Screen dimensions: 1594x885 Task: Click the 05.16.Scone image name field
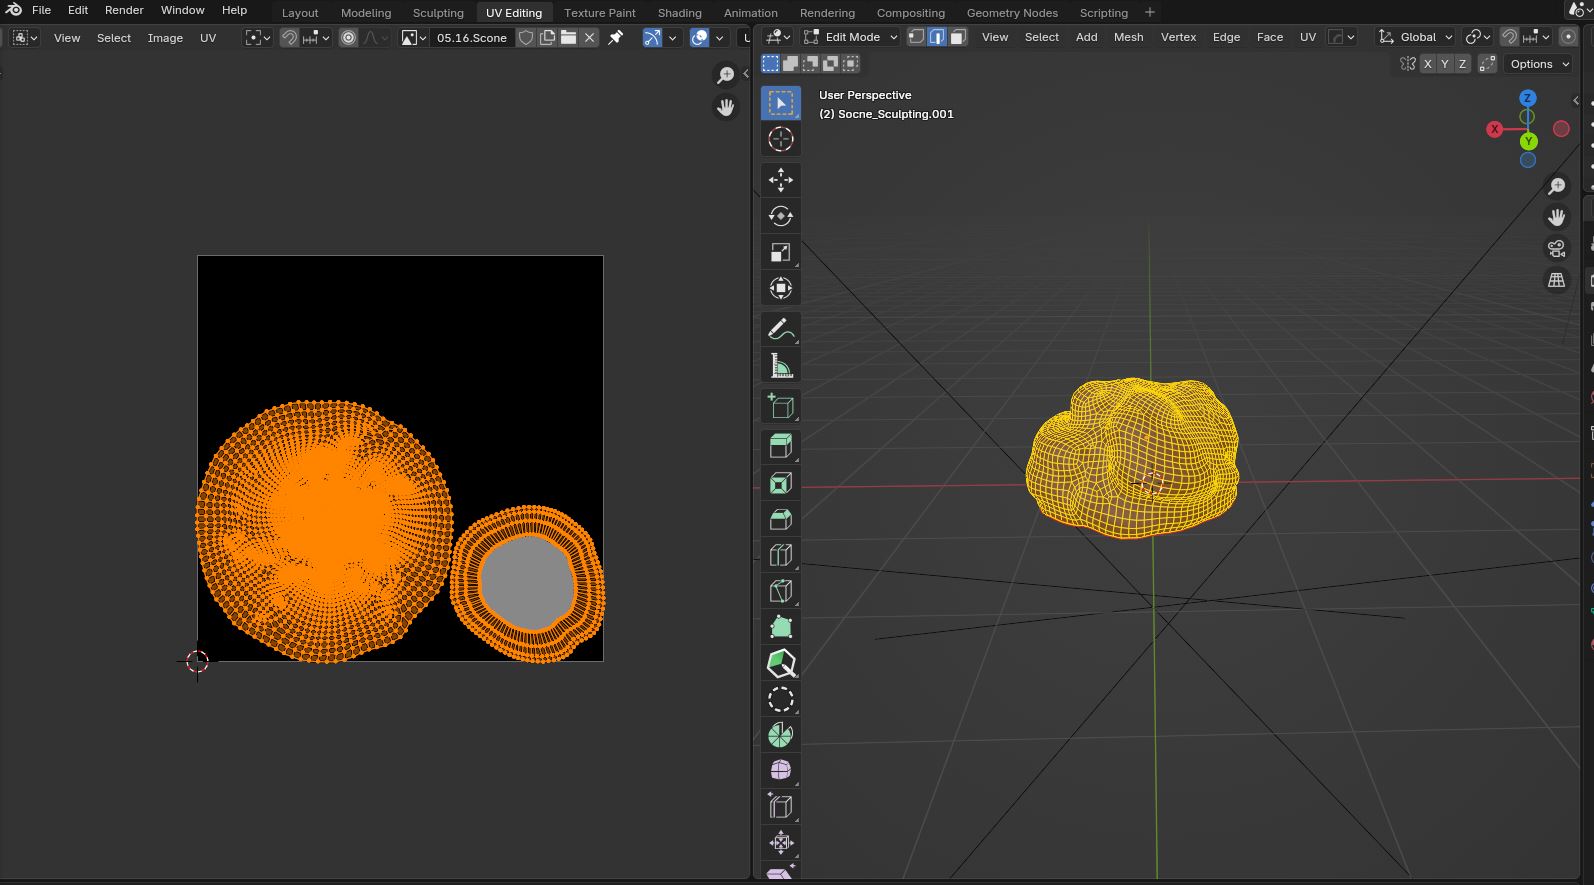(x=471, y=38)
